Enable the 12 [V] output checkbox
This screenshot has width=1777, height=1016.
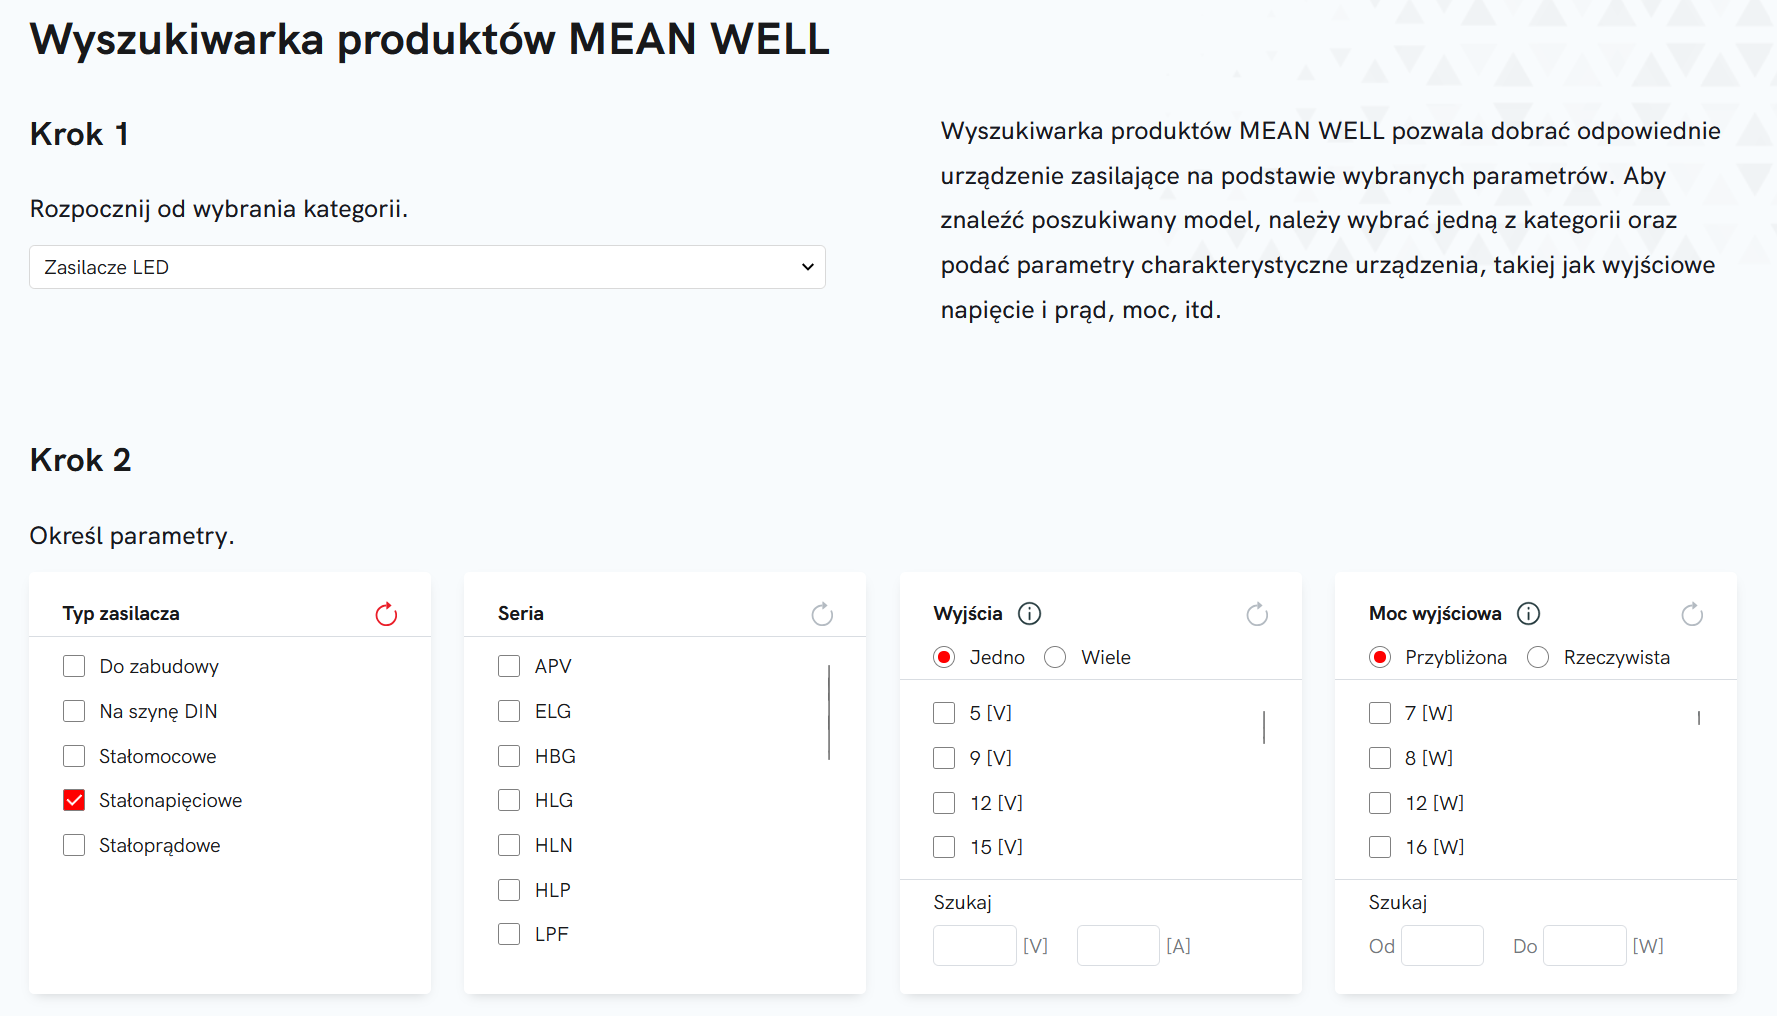coord(944,802)
